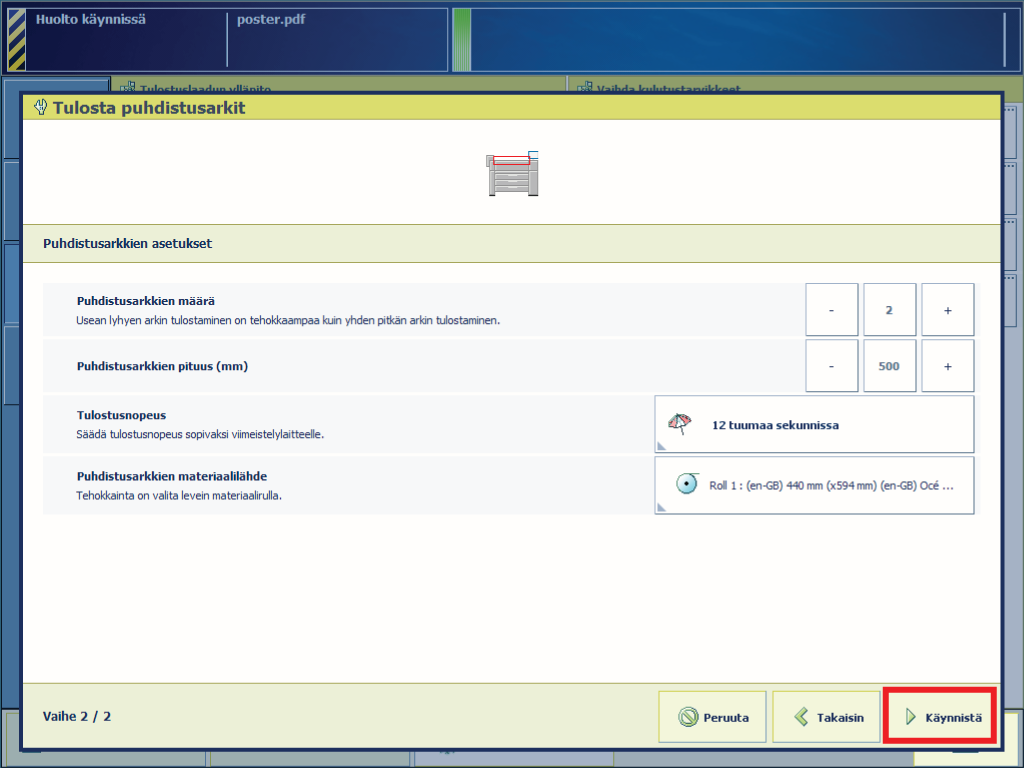1024x768 pixels.
Task: Open the Tulostusnopeus speed dropdown
Action: 814,424
